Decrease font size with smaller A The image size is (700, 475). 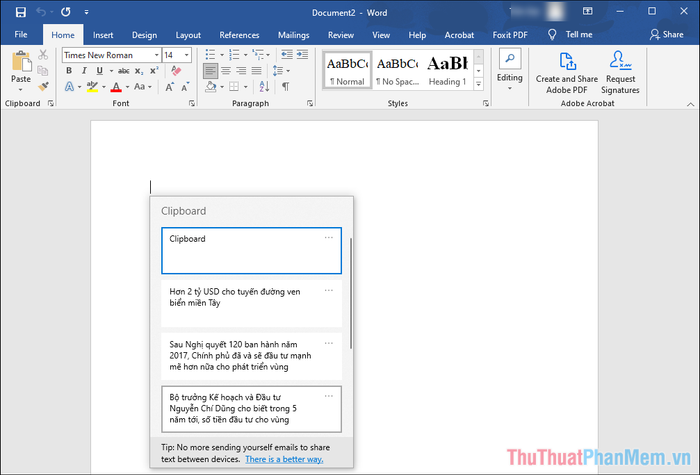coord(185,86)
